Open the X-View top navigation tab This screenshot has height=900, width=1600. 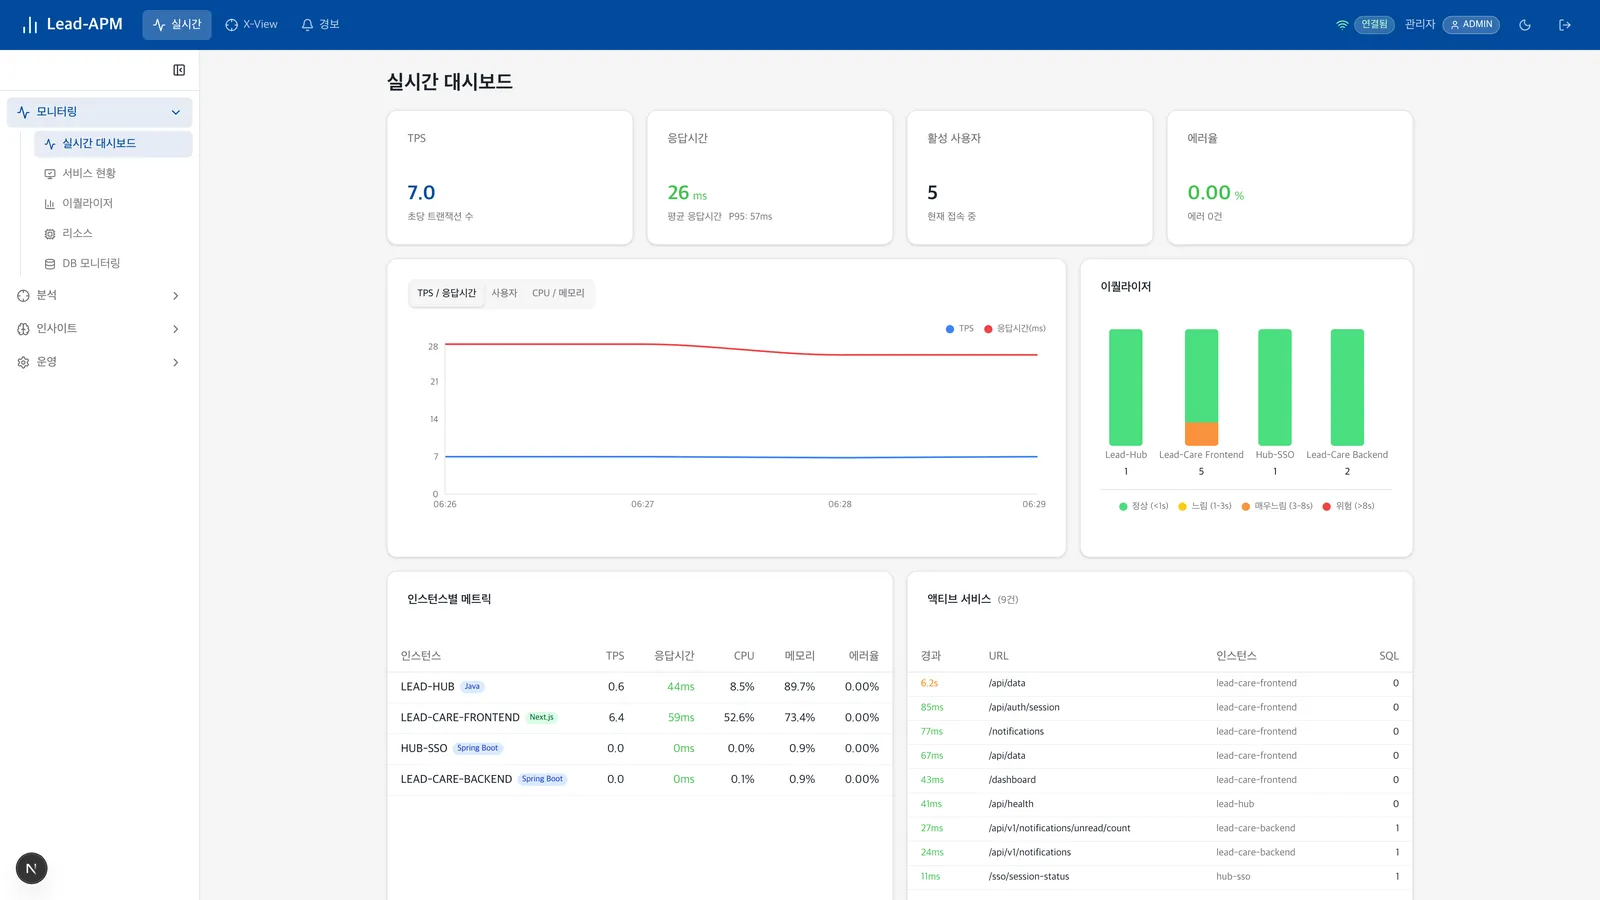coord(251,25)
